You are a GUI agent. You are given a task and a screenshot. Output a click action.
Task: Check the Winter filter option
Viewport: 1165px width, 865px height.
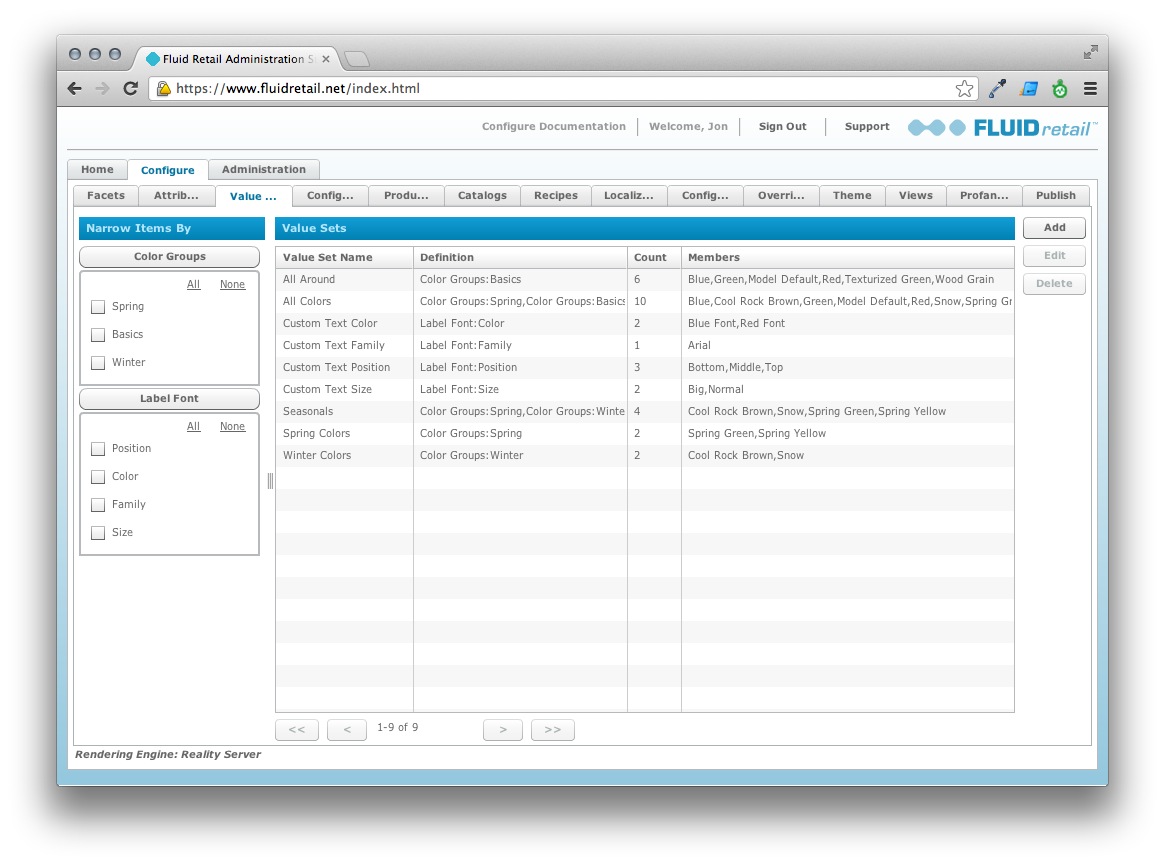97,362
